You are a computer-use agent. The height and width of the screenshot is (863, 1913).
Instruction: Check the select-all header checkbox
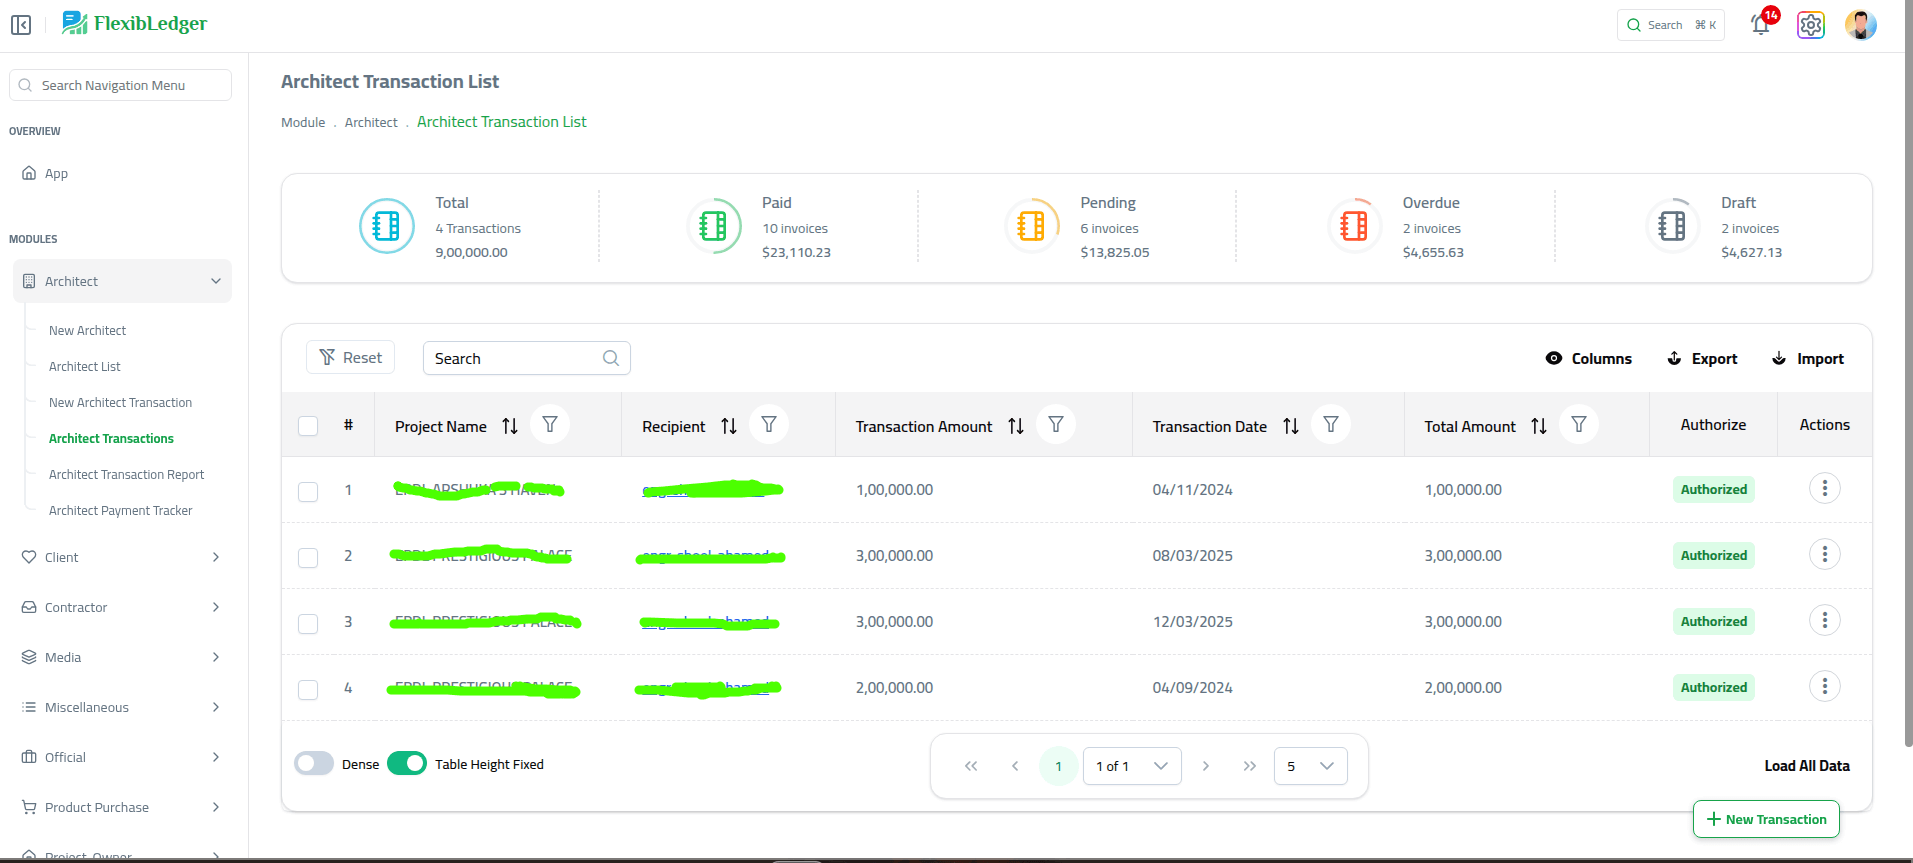click(x=308, y=426)
